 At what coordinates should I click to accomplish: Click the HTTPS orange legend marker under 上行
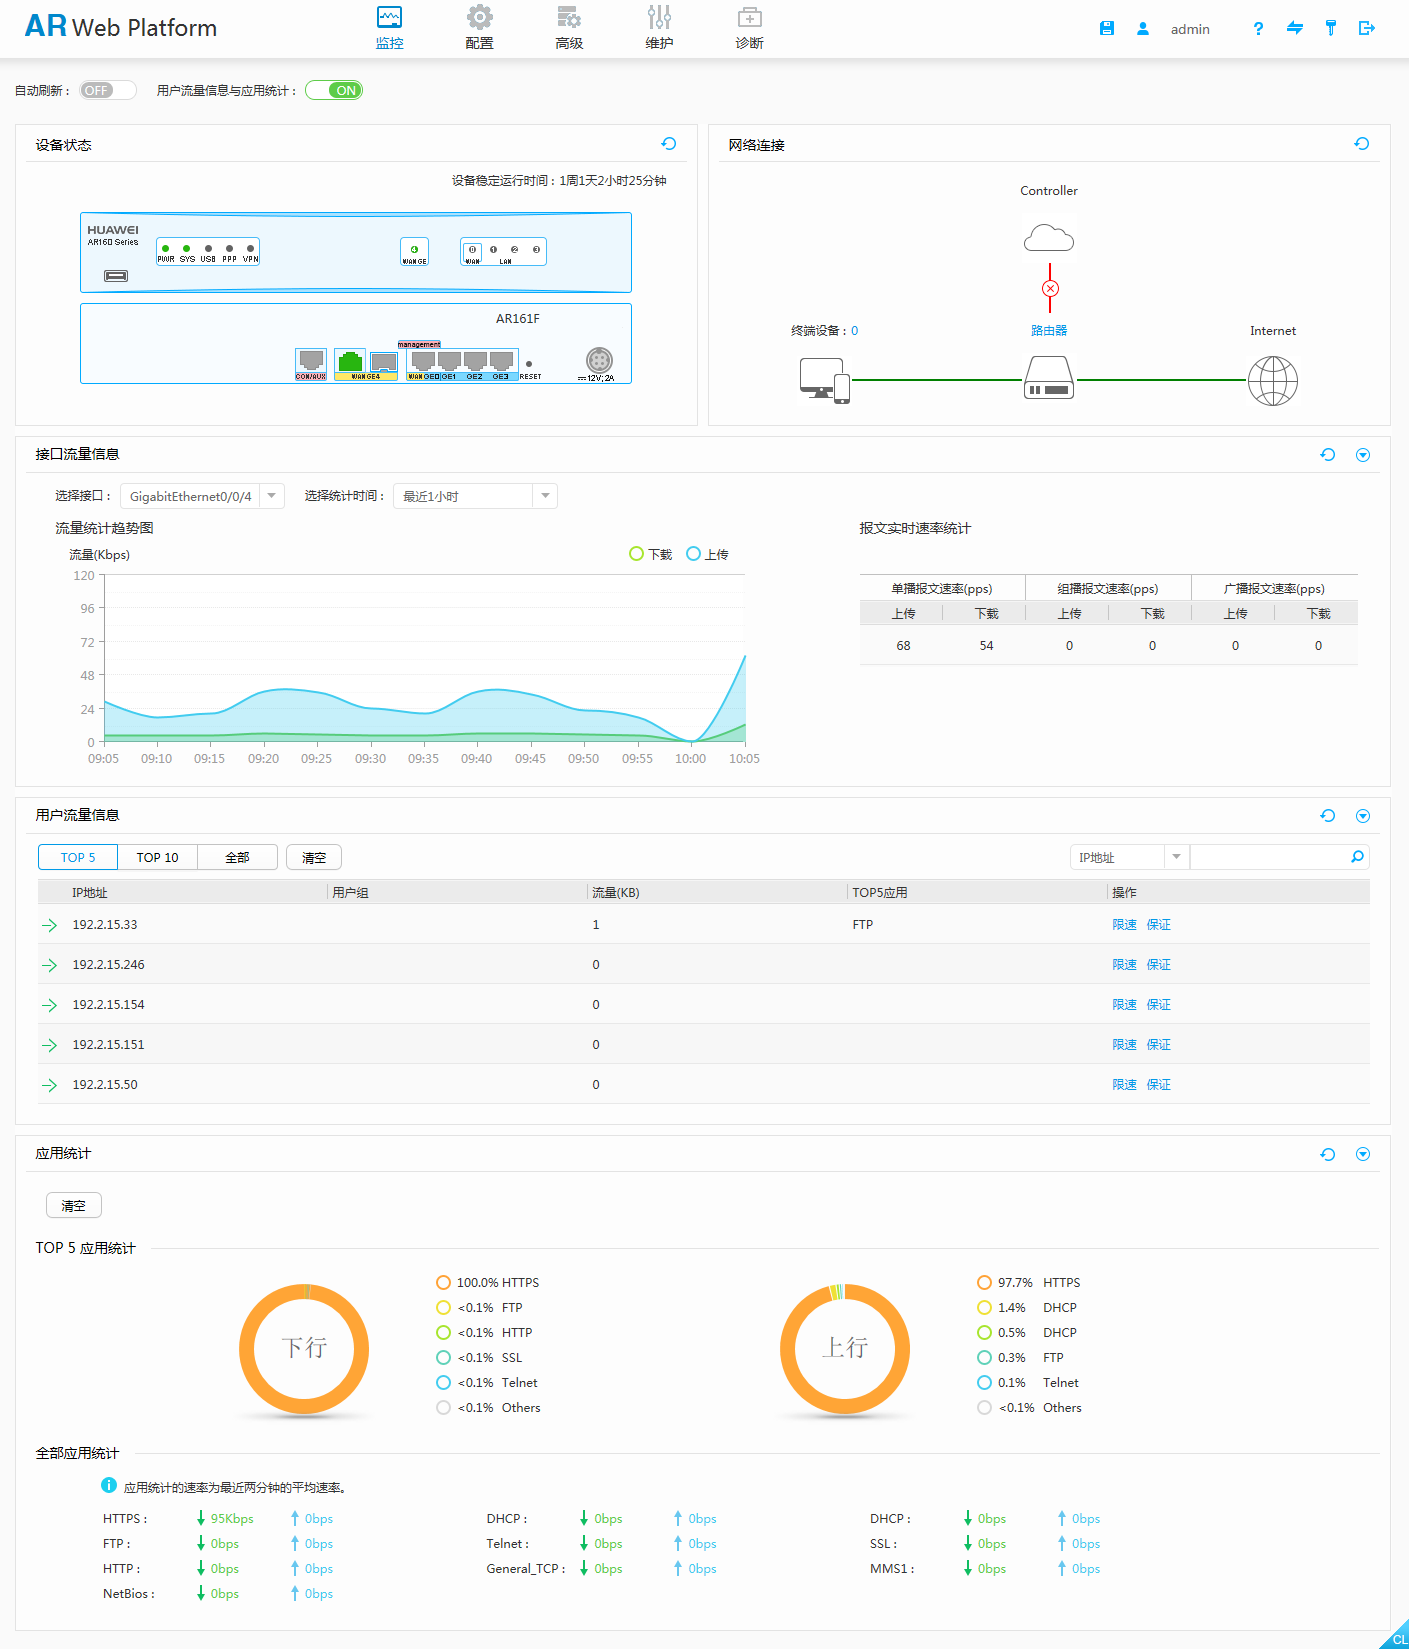(x=984, y=1283)
